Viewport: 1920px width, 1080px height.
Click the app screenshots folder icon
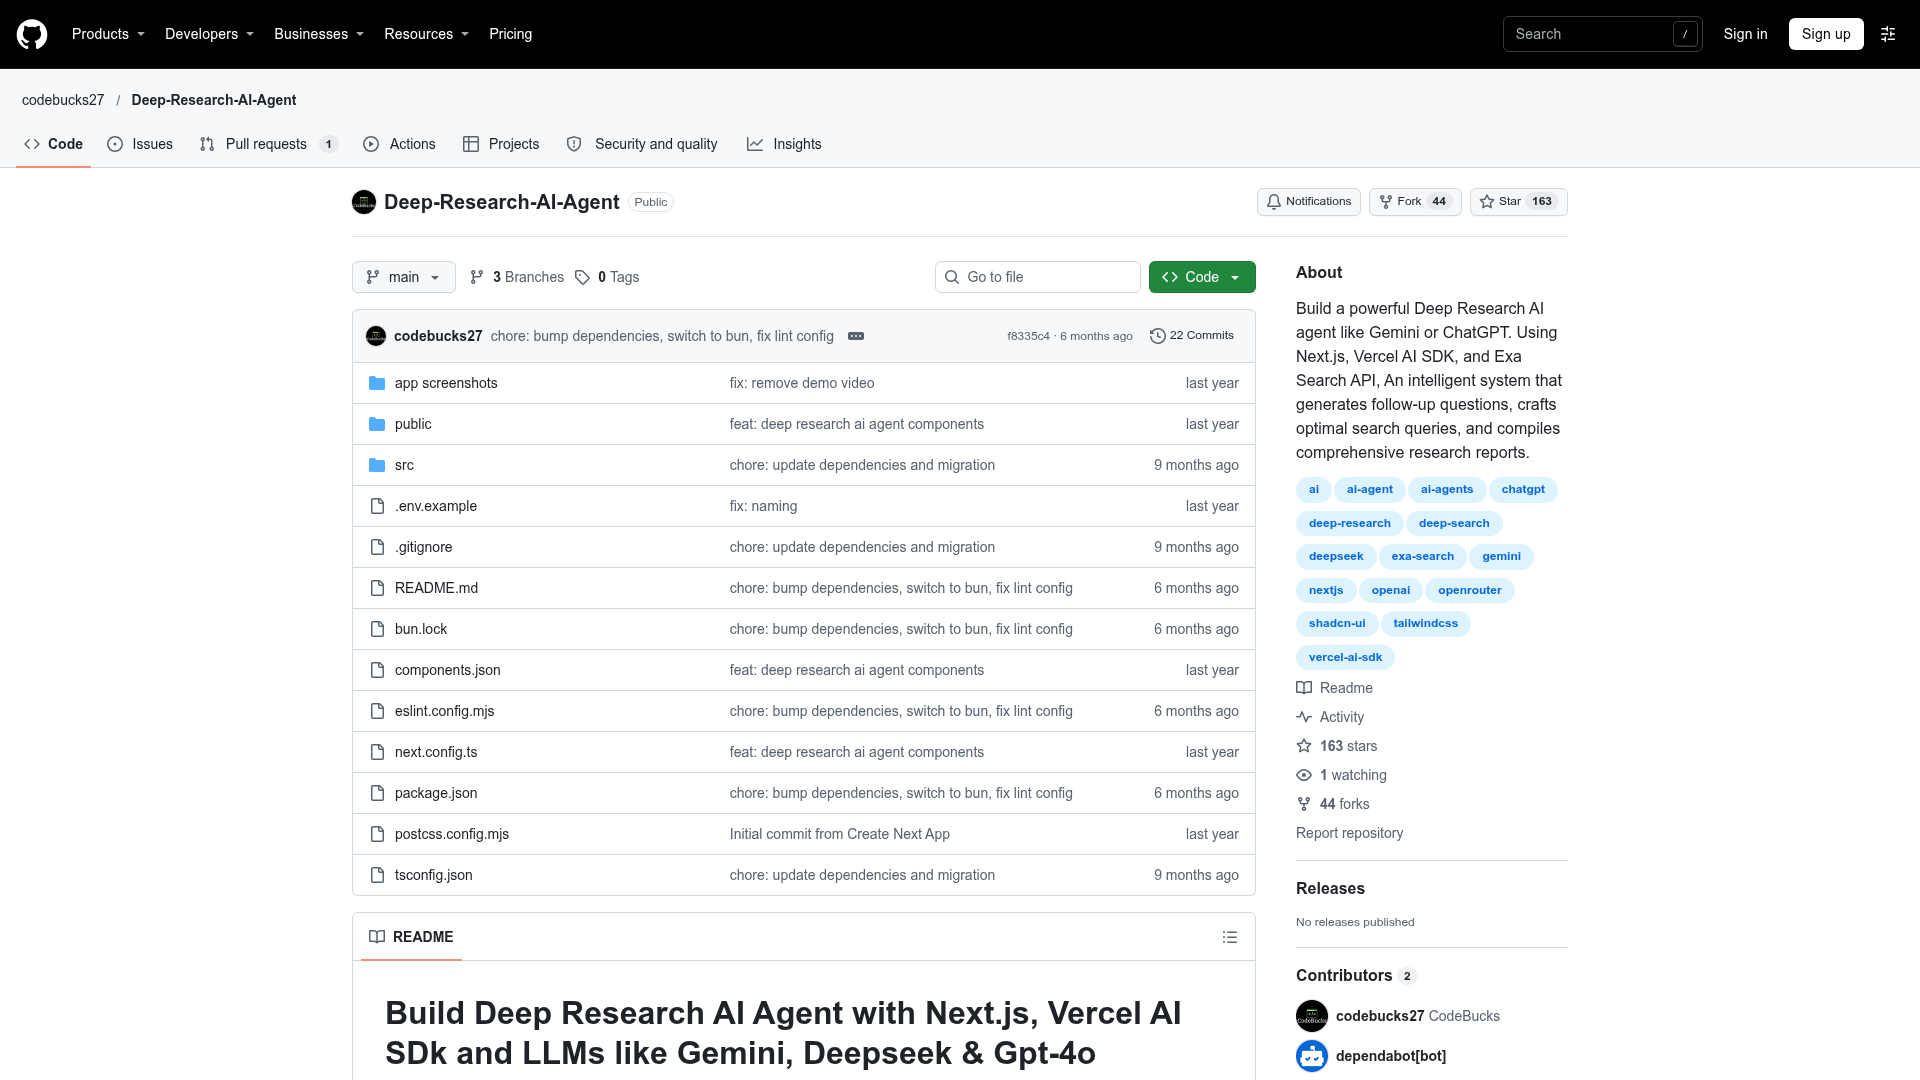point(377,383)
